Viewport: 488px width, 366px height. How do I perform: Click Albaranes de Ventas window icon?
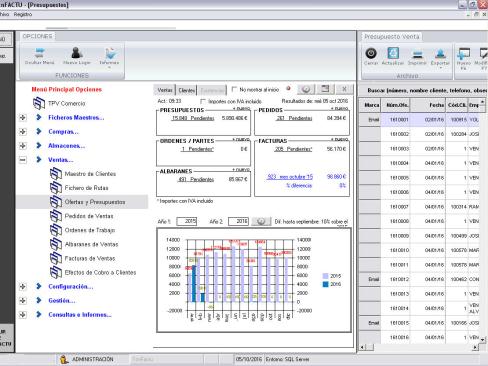[x=56, y=244]
